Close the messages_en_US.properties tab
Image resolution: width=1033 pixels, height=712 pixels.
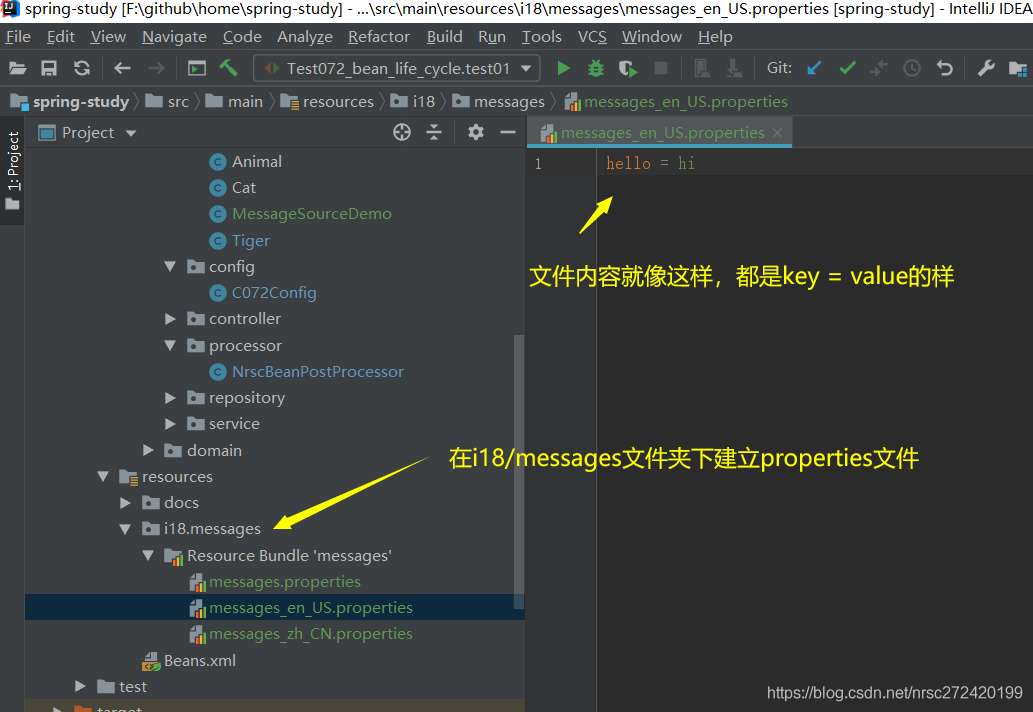pos(777,133)
